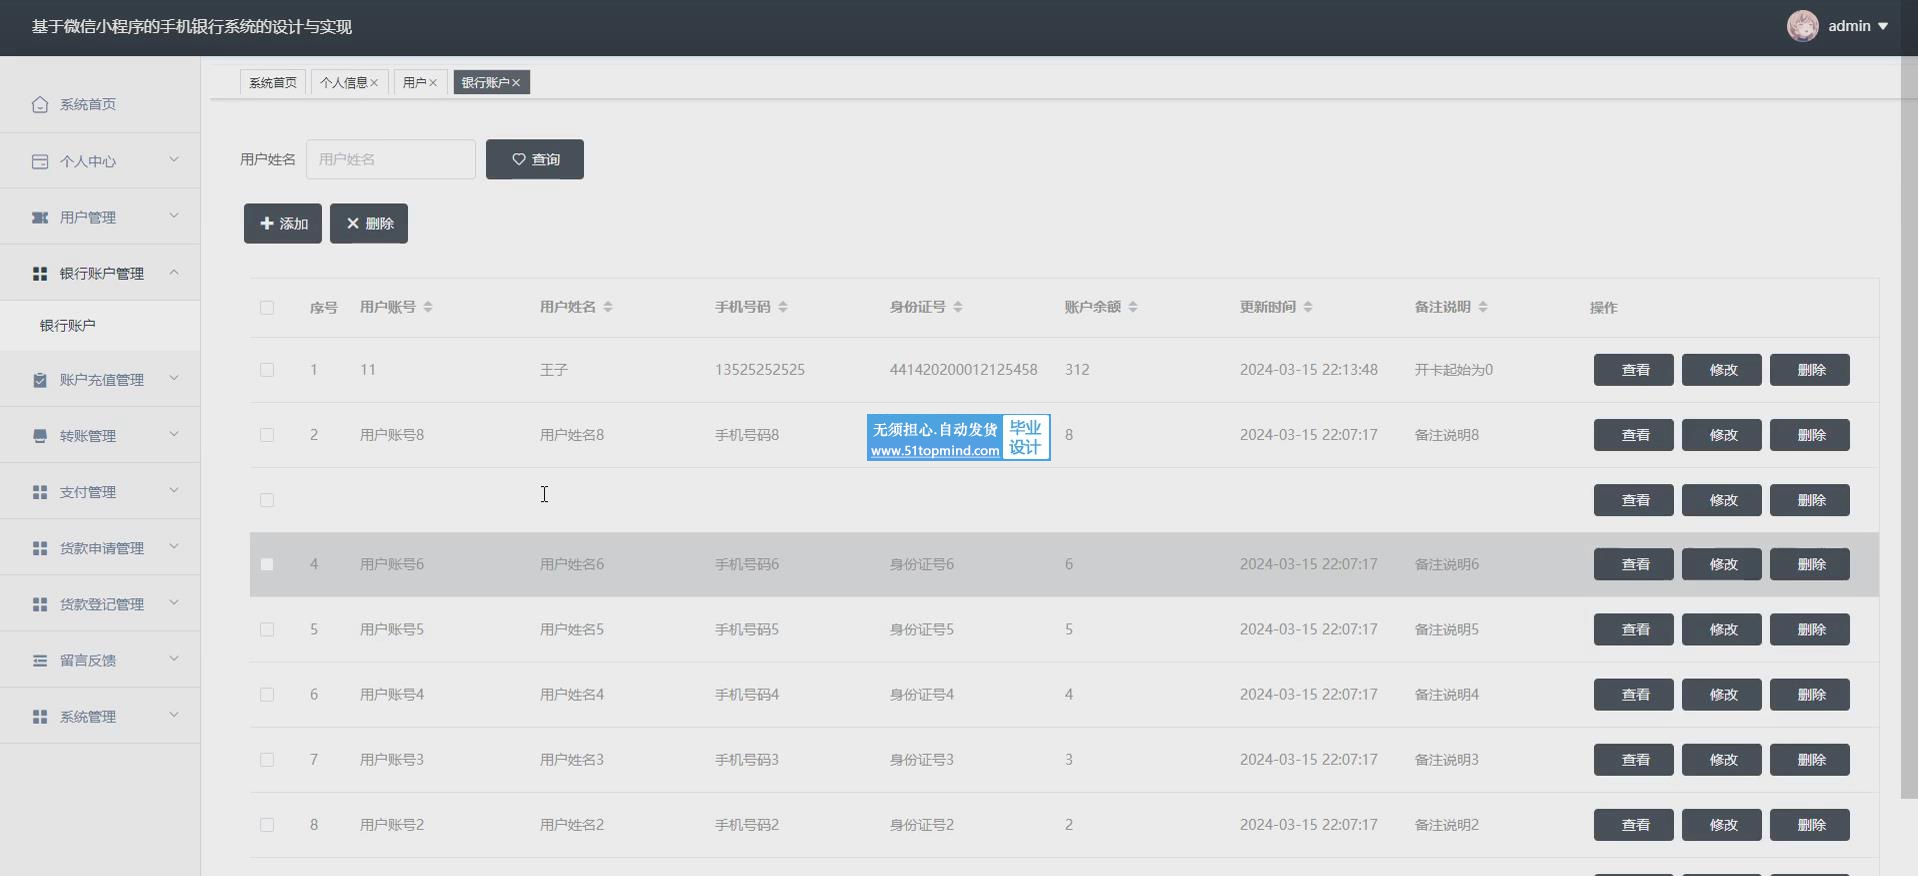Click the 支付管理 grid icon
This screenshot has height=876, width=1918.
tap(40, 492)
